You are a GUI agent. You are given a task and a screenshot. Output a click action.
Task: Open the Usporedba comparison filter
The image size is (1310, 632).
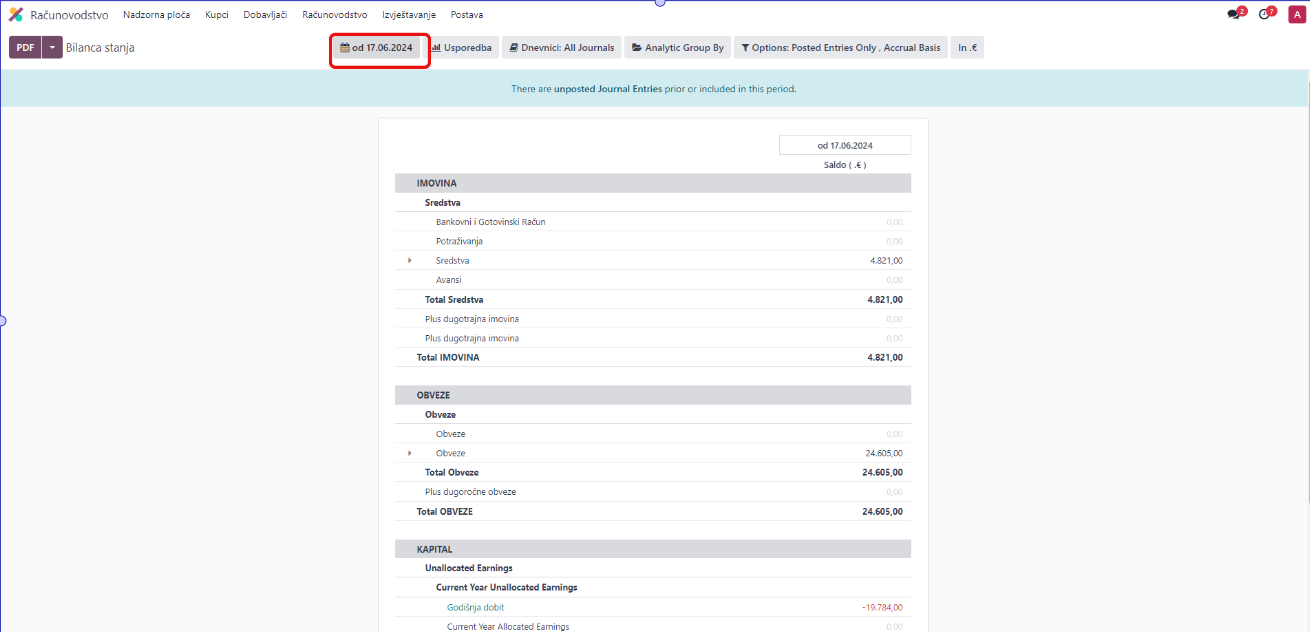click(462, 48)
